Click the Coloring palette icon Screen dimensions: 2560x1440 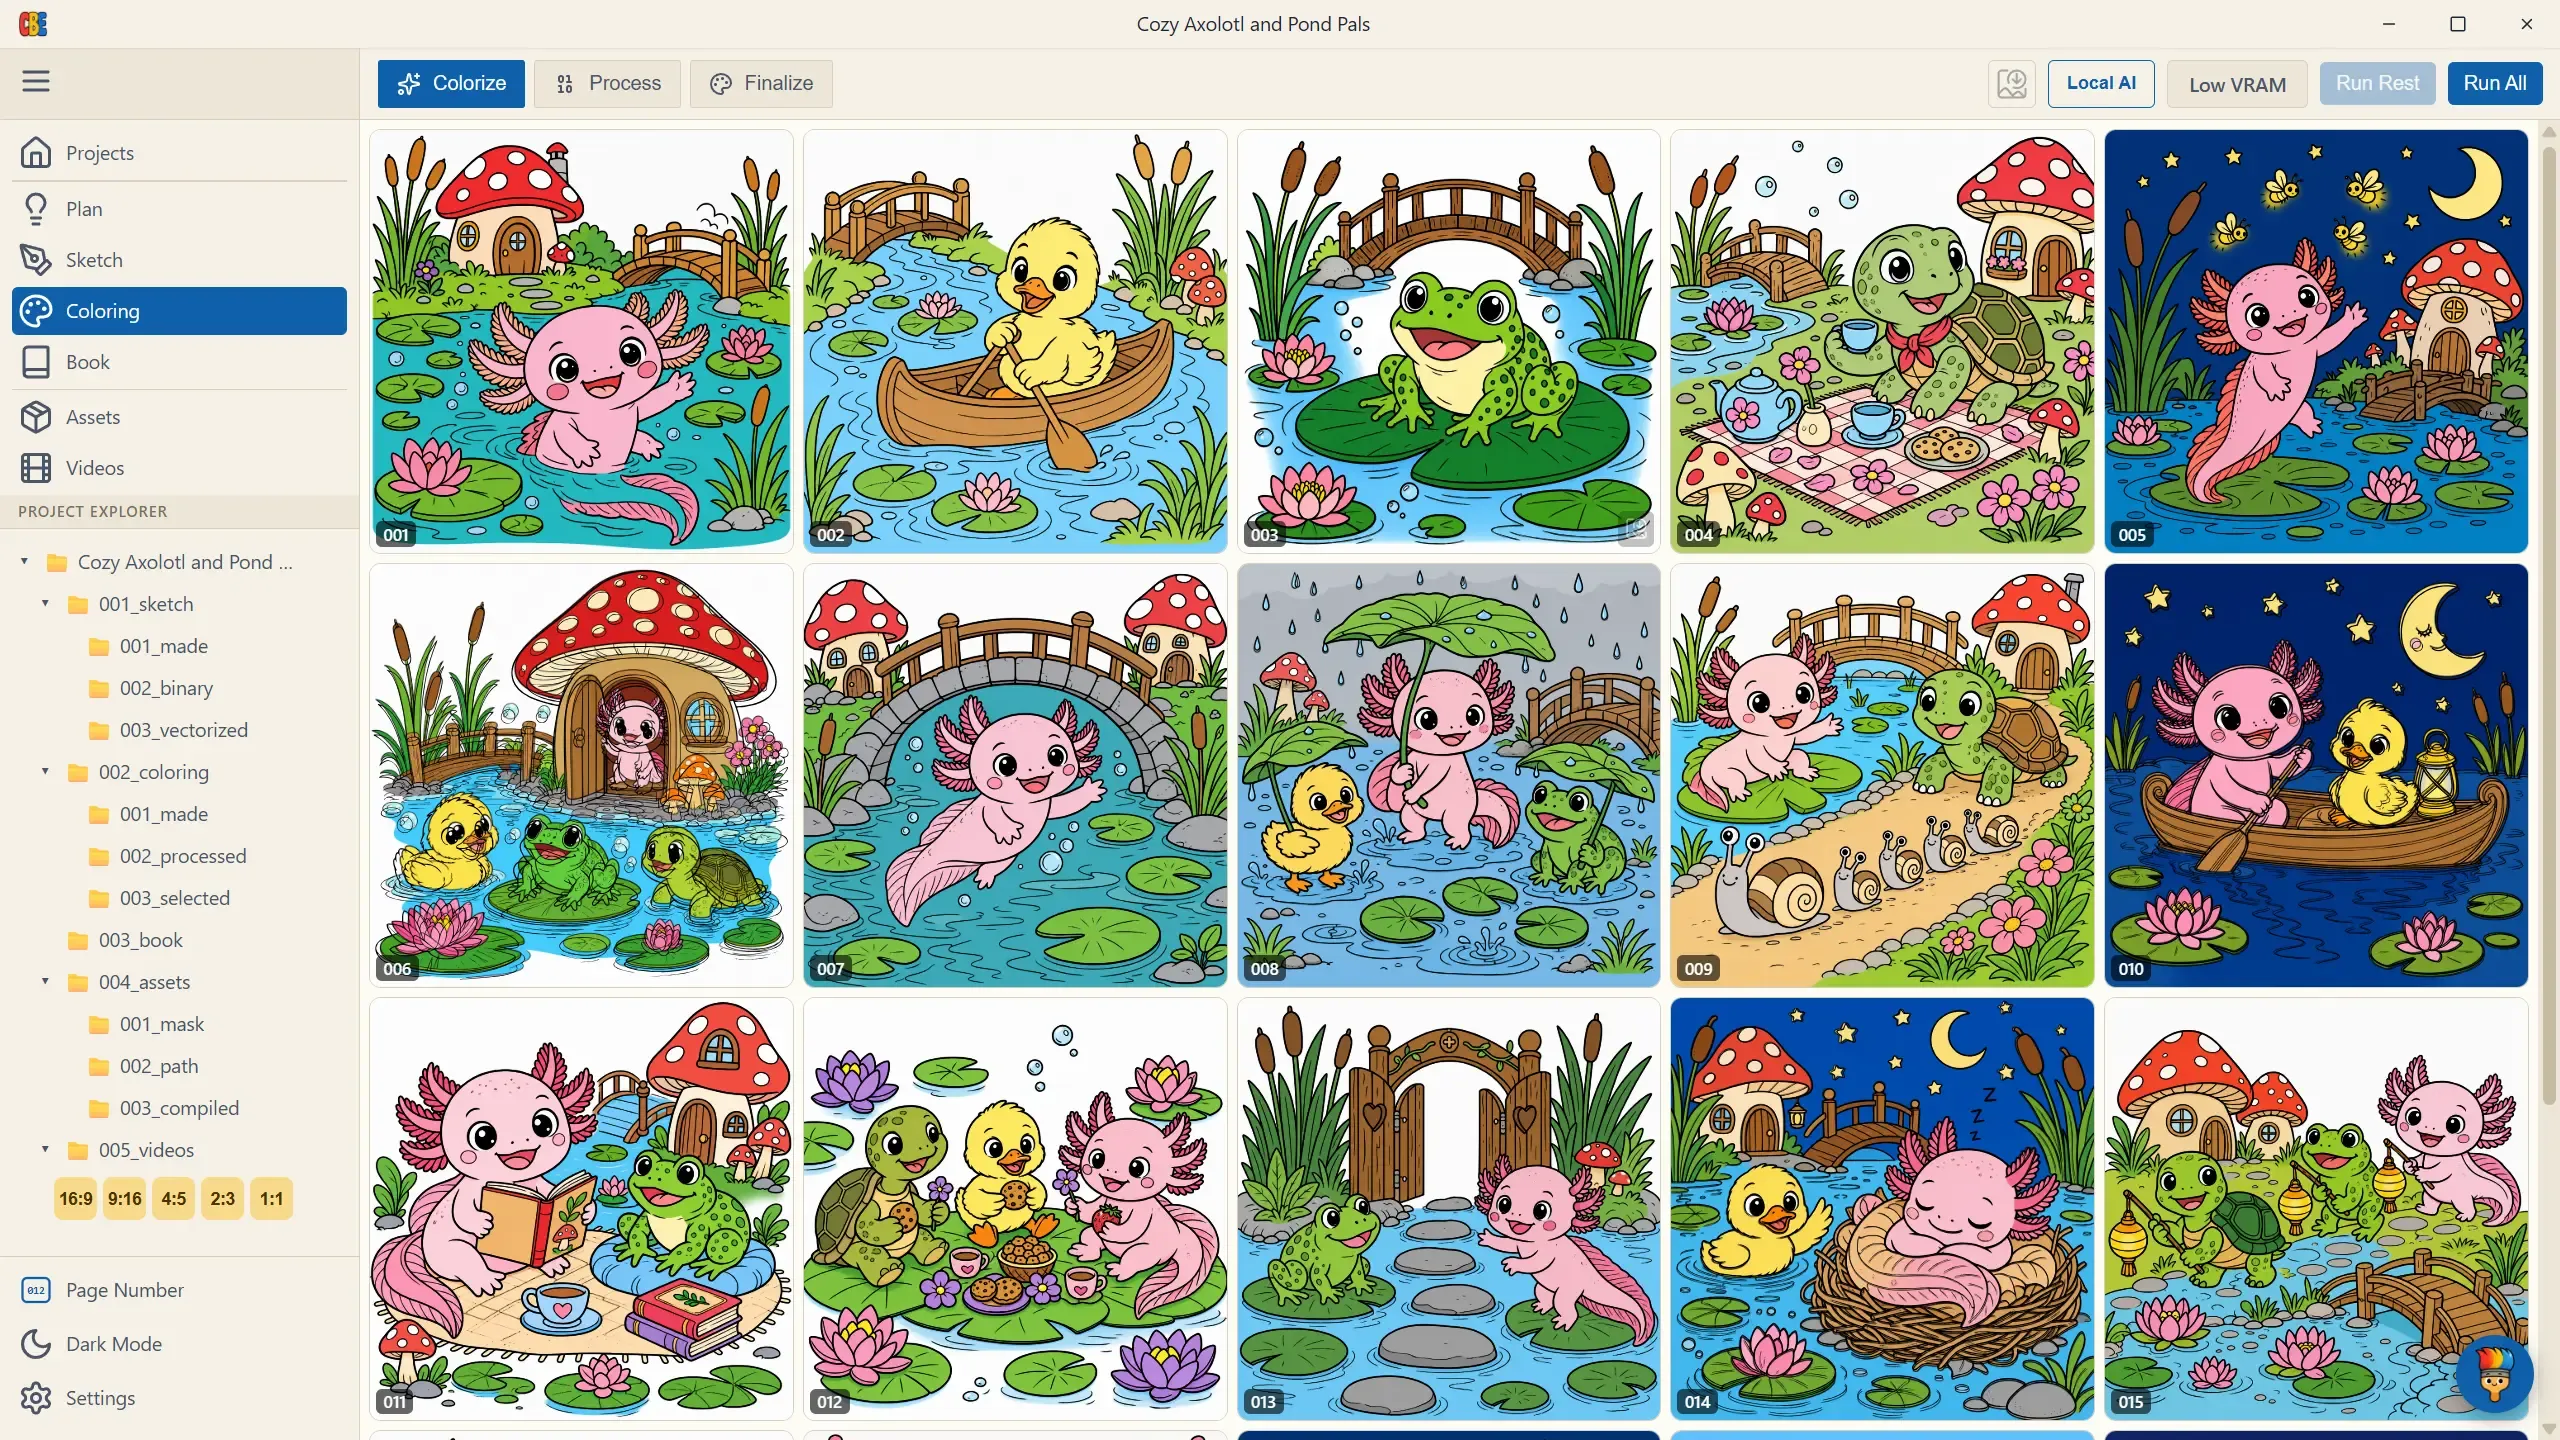pos(36,311)
